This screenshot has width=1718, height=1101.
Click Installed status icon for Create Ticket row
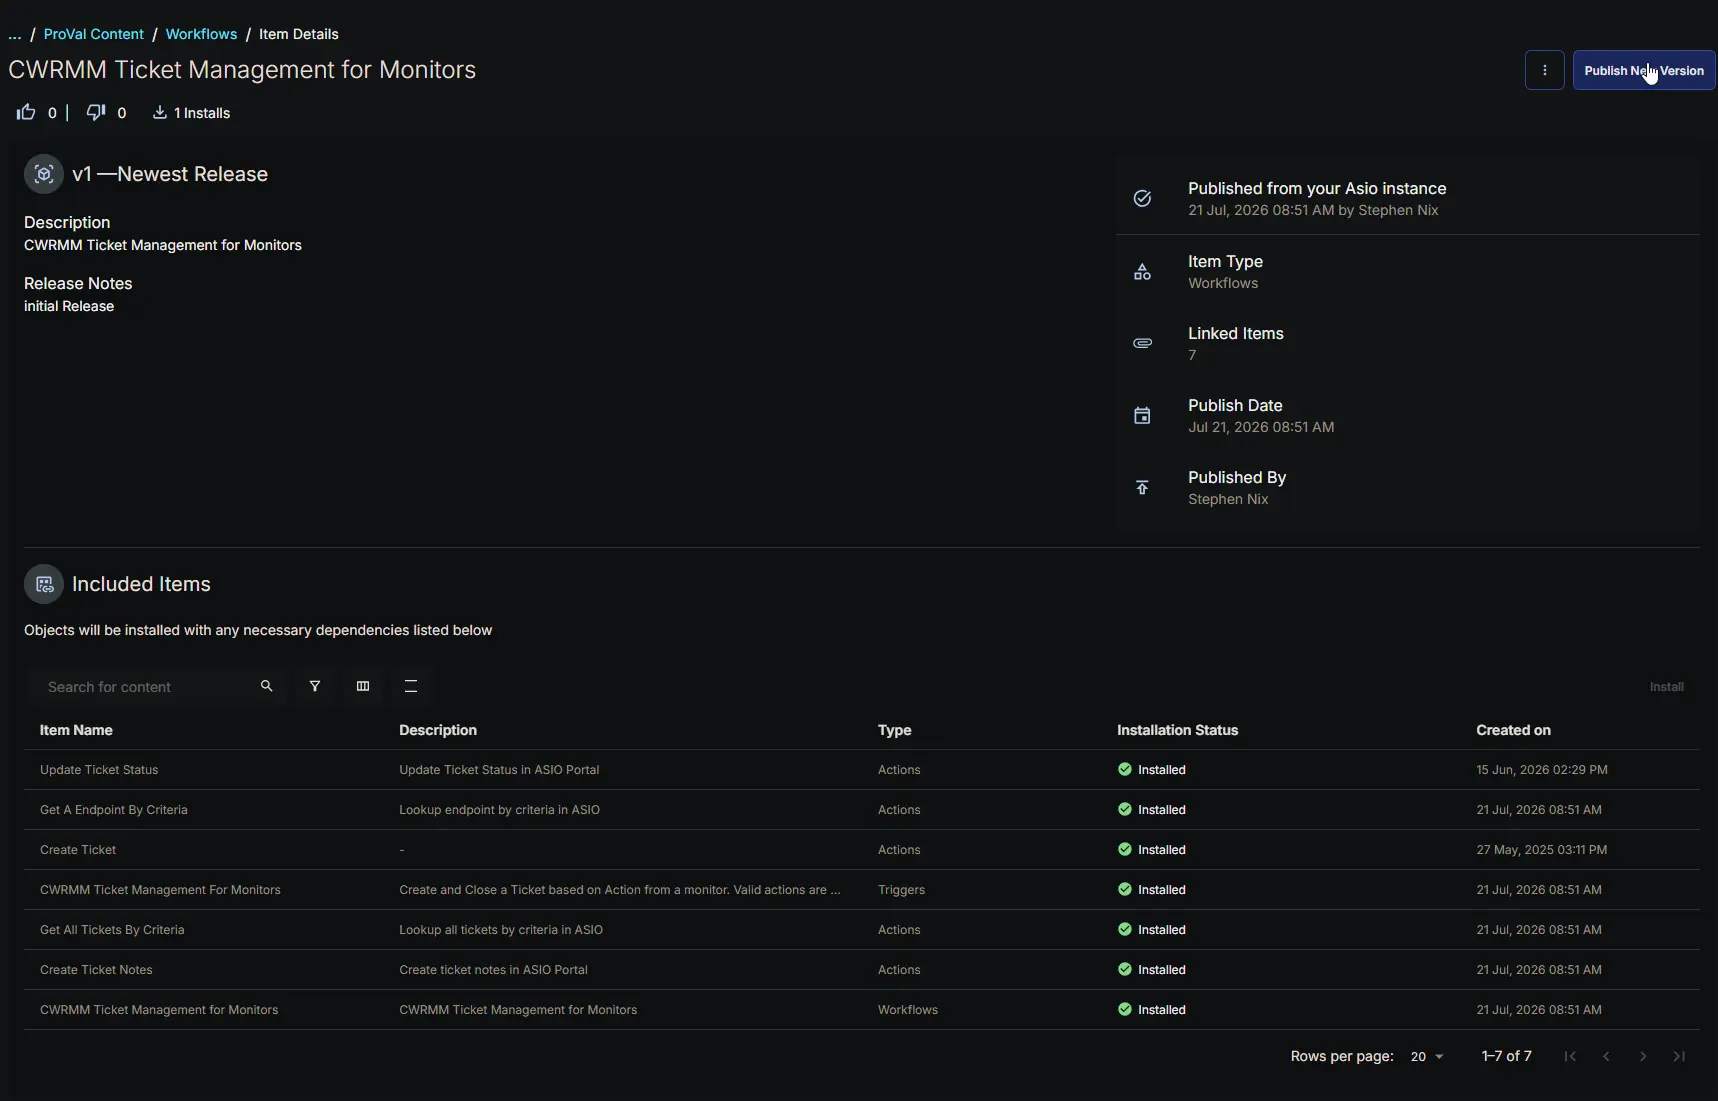1125,850
